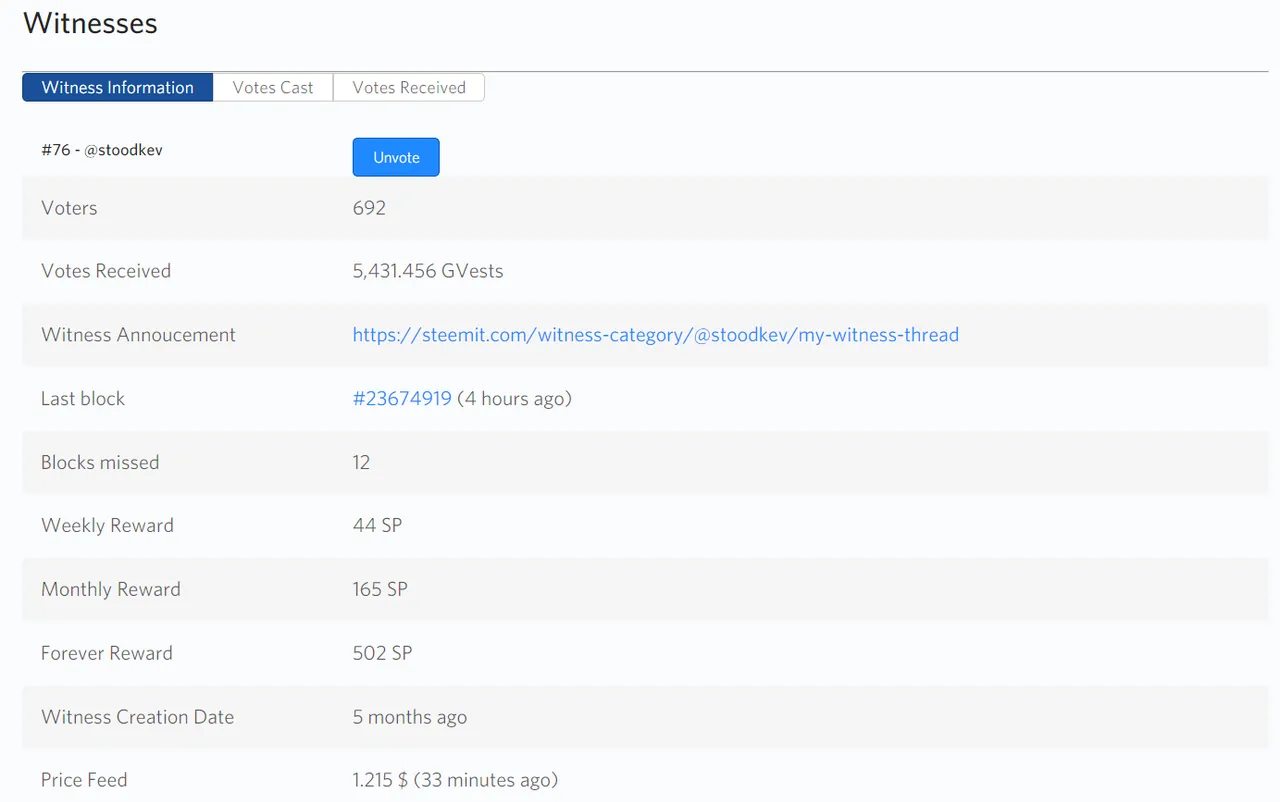1280x802 pixels.
Task: Click the Blocks missed label
Action: (100, 462)
